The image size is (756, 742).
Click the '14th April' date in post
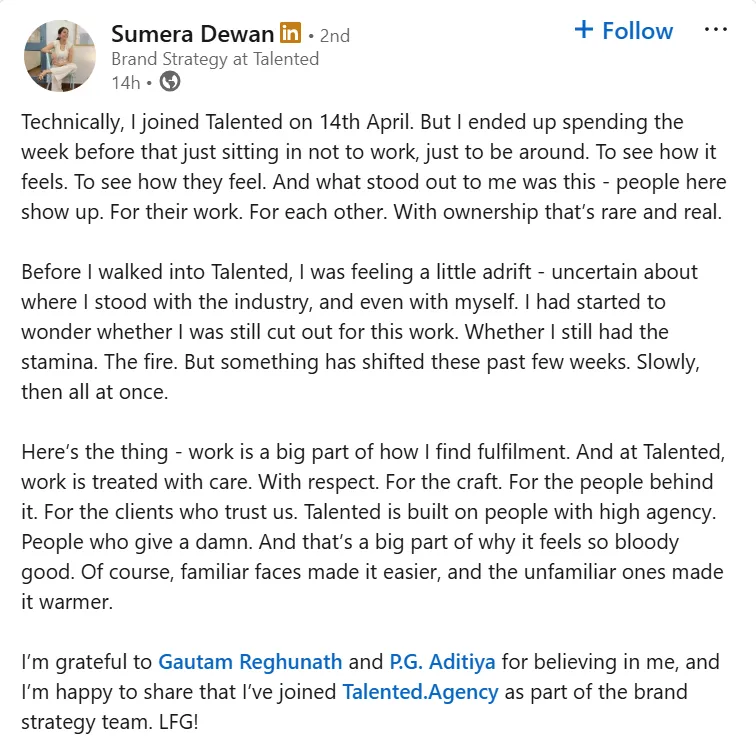point(366,122)
